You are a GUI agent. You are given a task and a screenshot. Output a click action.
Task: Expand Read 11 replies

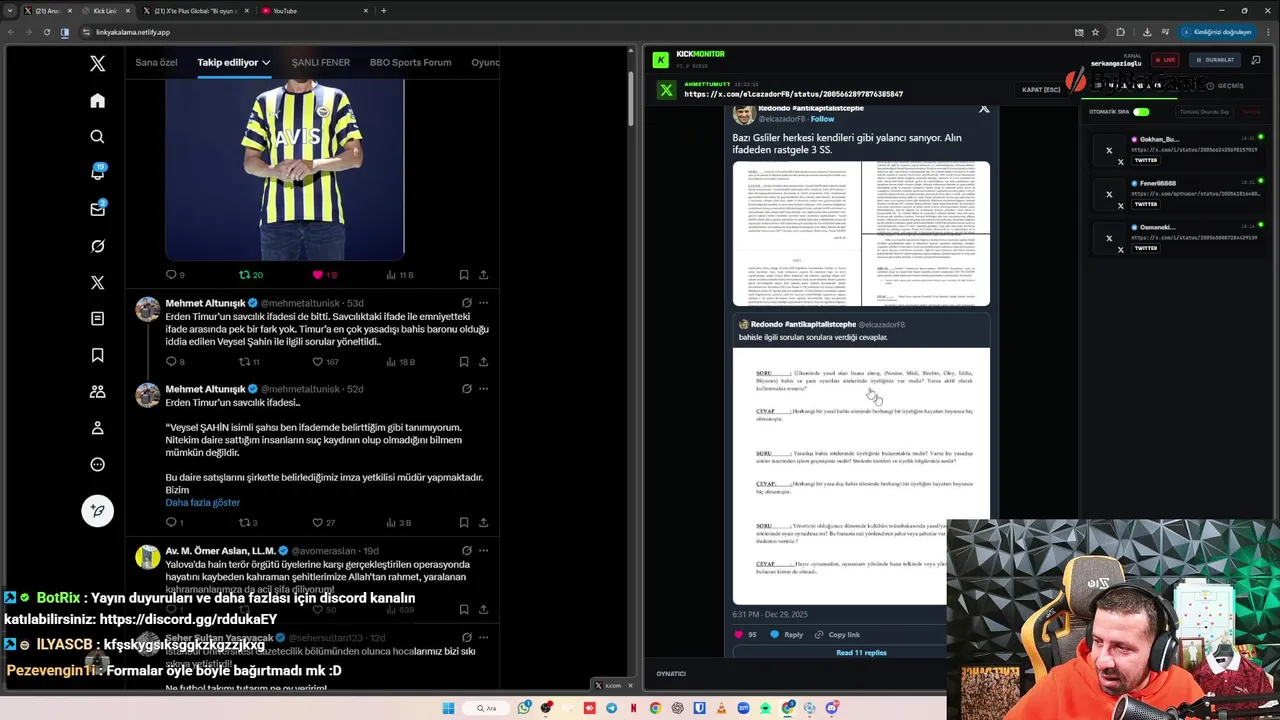pyautogui.click(x=861, y=652)
